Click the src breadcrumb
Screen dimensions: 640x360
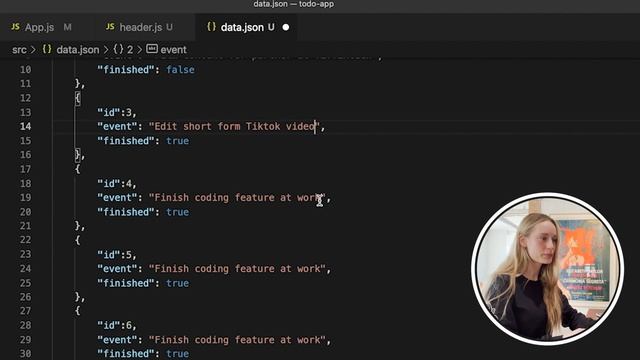(19, 50)
